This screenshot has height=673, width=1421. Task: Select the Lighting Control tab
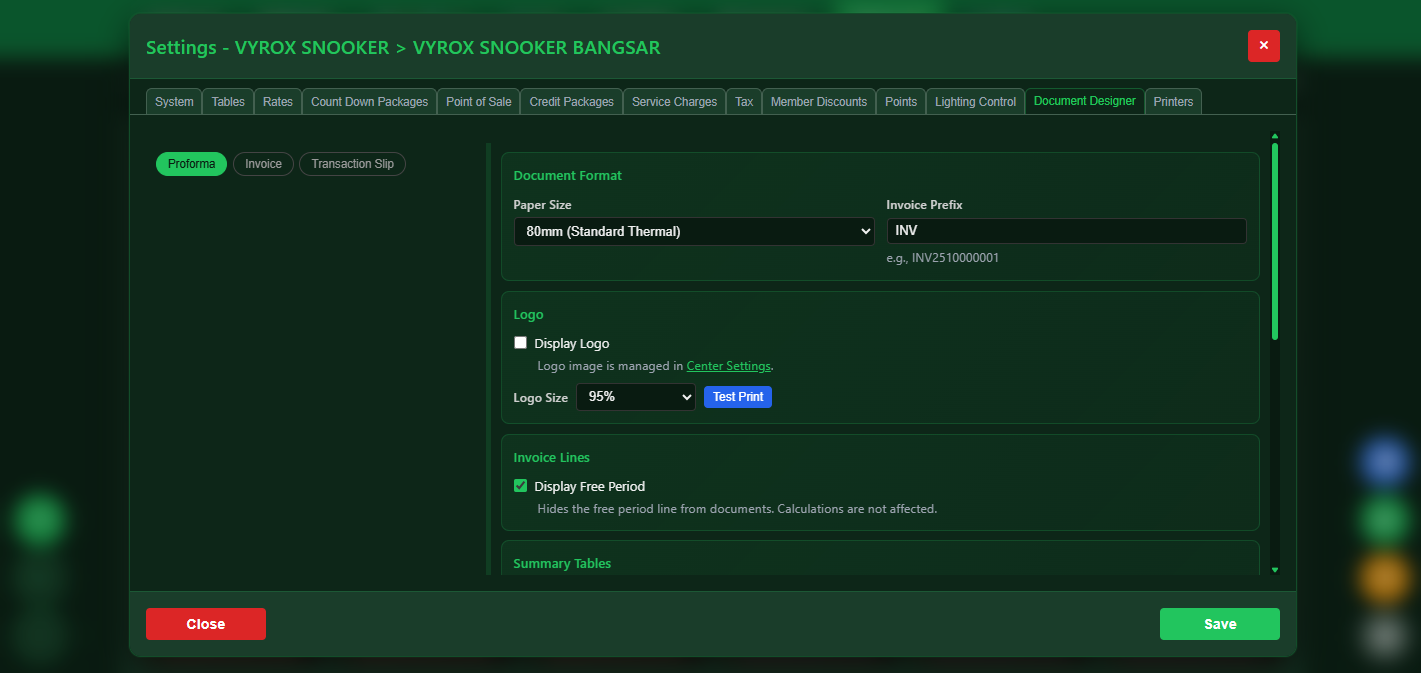pos(974,101)
